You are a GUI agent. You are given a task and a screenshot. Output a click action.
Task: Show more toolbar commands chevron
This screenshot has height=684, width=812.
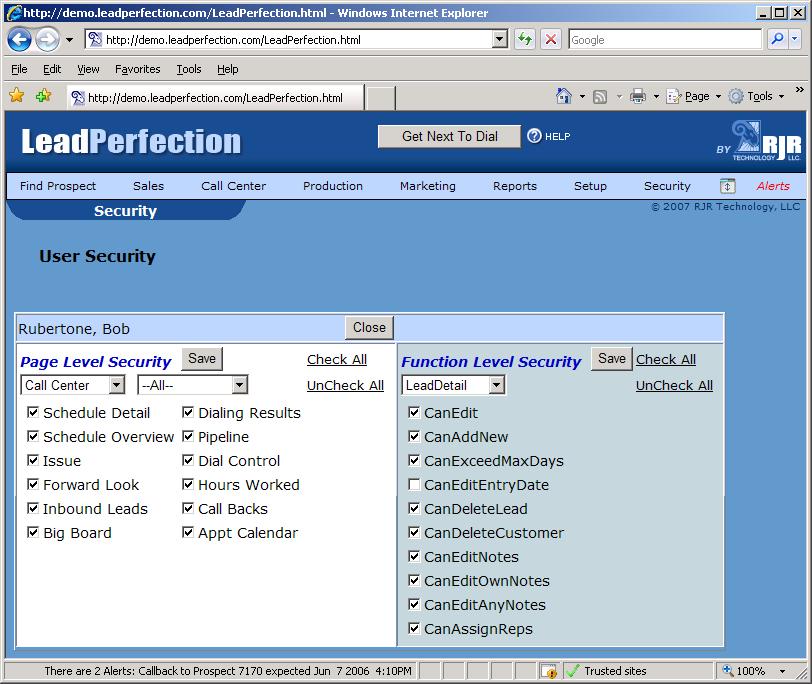point(800,90)
